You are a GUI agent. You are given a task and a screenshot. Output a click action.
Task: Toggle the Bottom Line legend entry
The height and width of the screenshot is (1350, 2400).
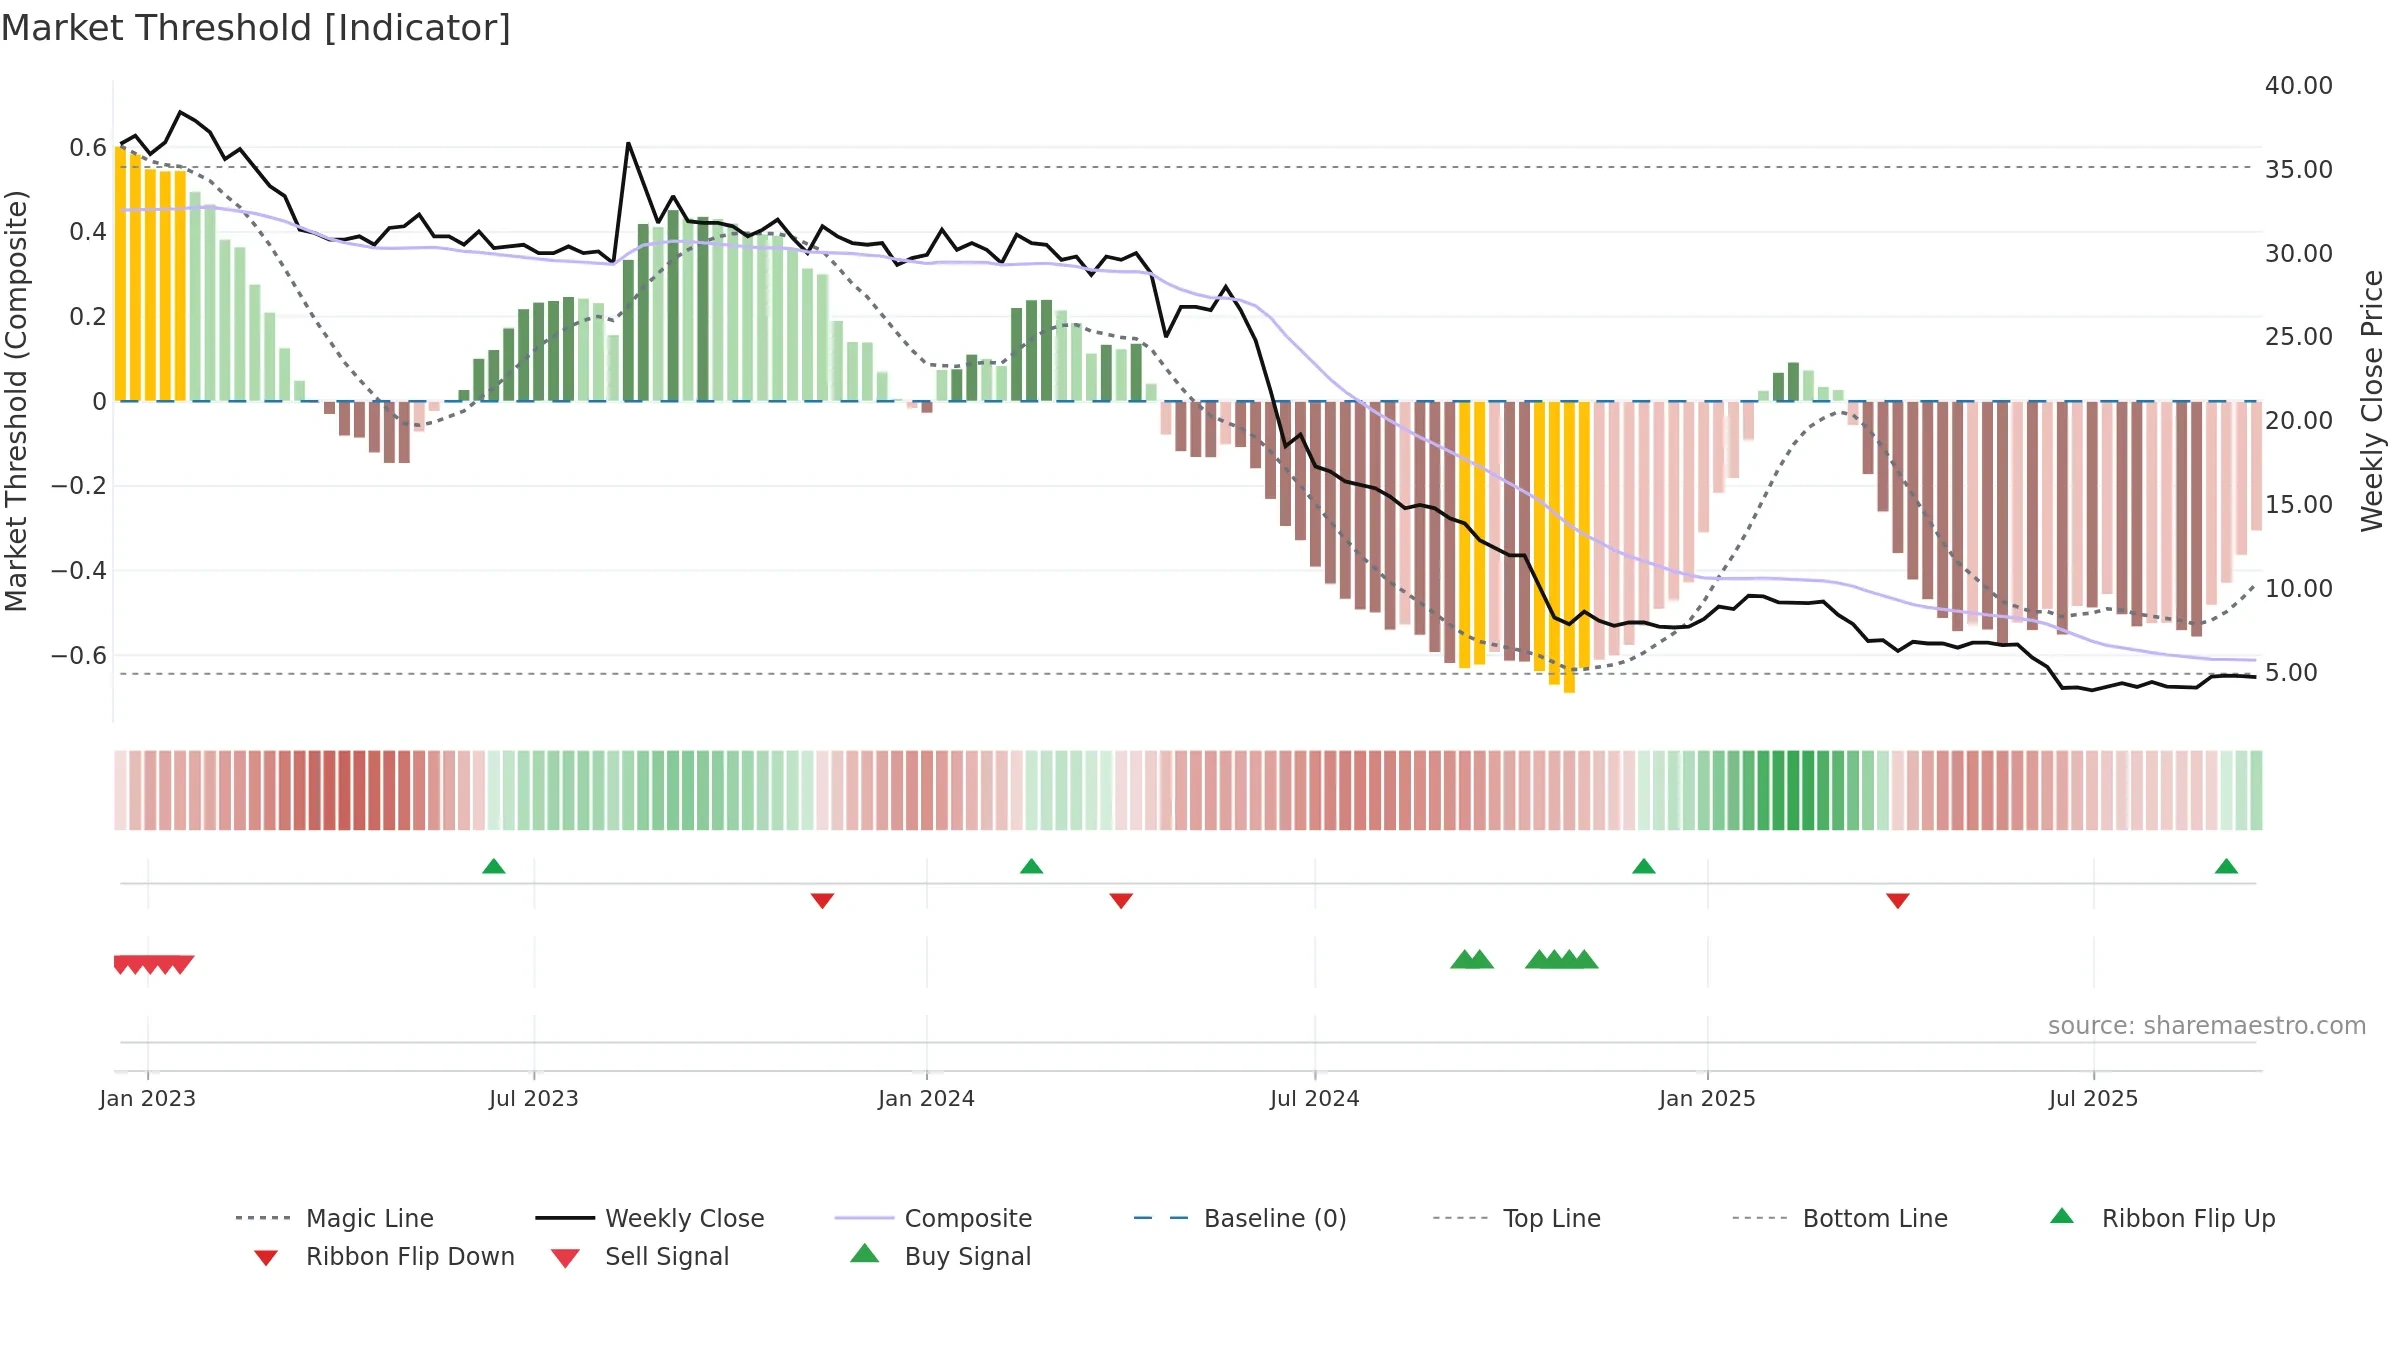[x=1841, y=1218]
